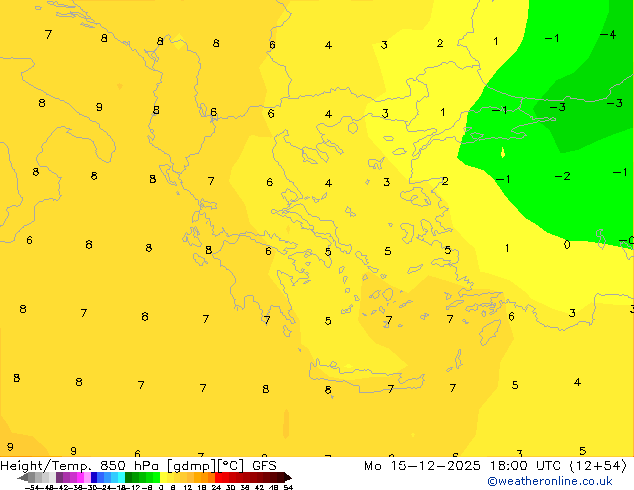The height and width of the screenshot is (490, 634).
Task: Click the GFS model label in title
Action: (264, 466)
